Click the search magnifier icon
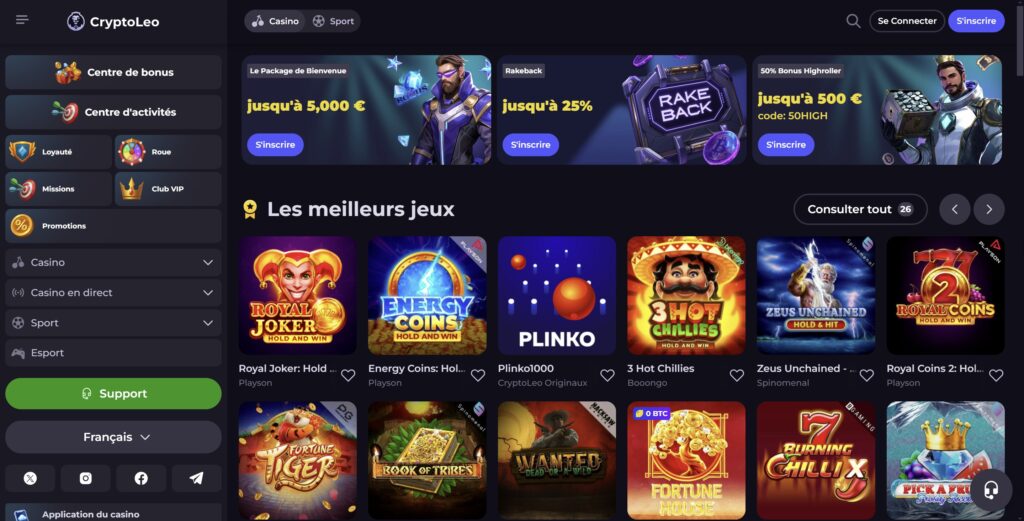1024x521 pixels. [853, 21]
